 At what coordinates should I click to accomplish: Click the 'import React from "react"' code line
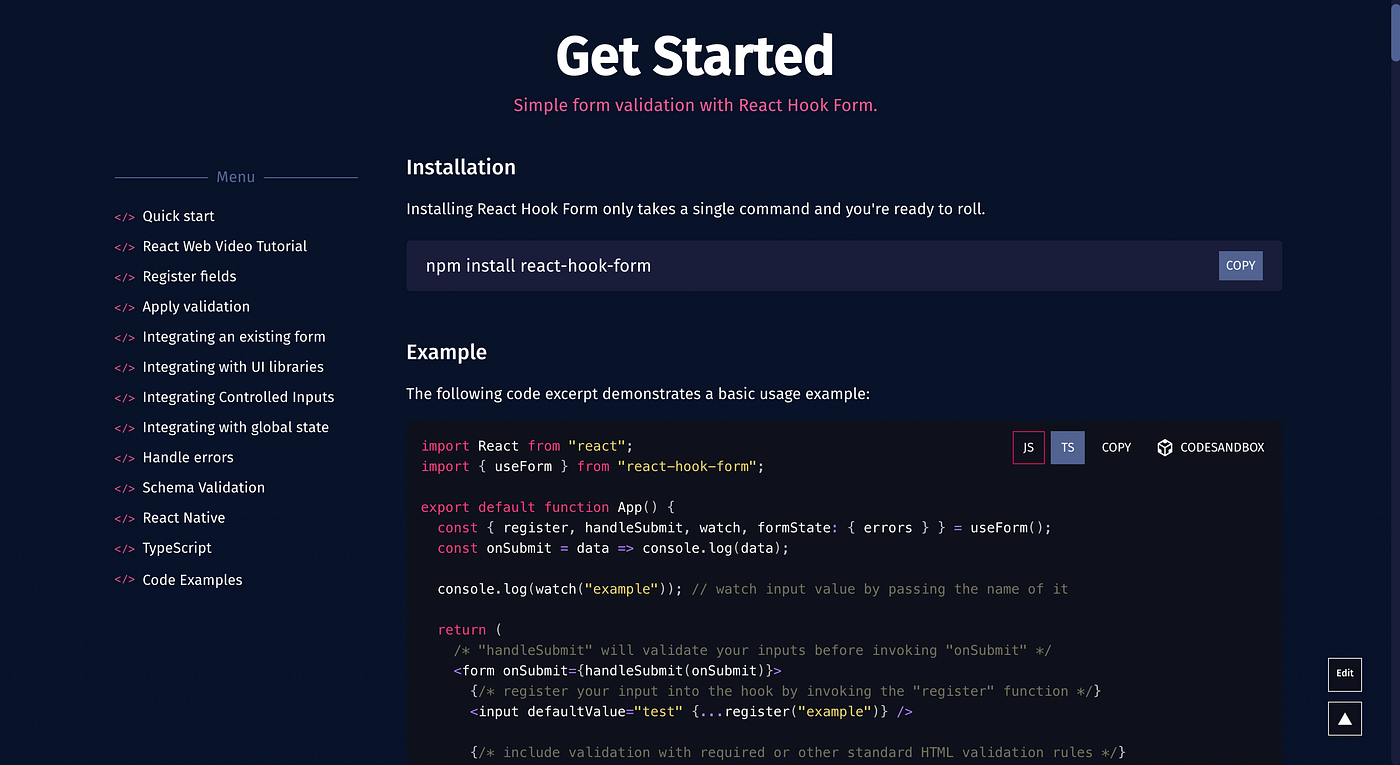(527, 446)
